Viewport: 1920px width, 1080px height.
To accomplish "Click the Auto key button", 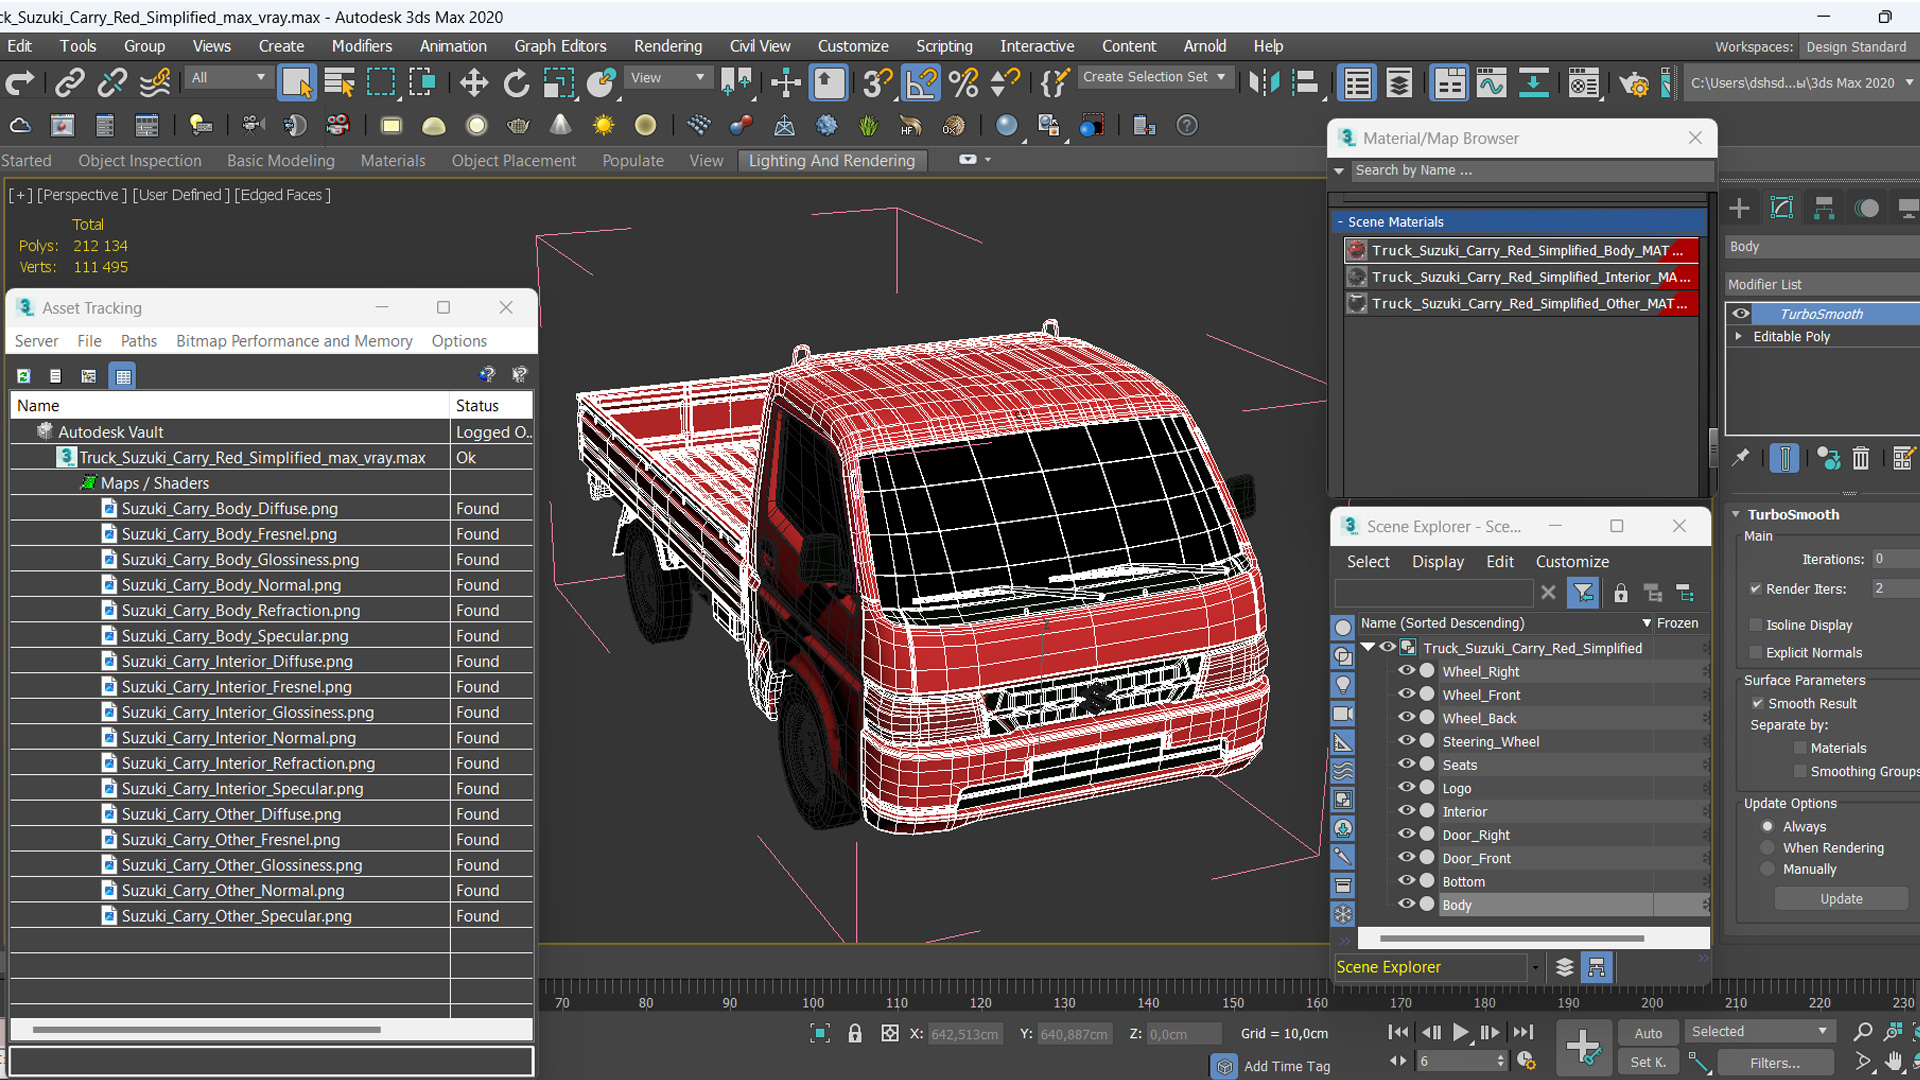I will 1648,1034.
